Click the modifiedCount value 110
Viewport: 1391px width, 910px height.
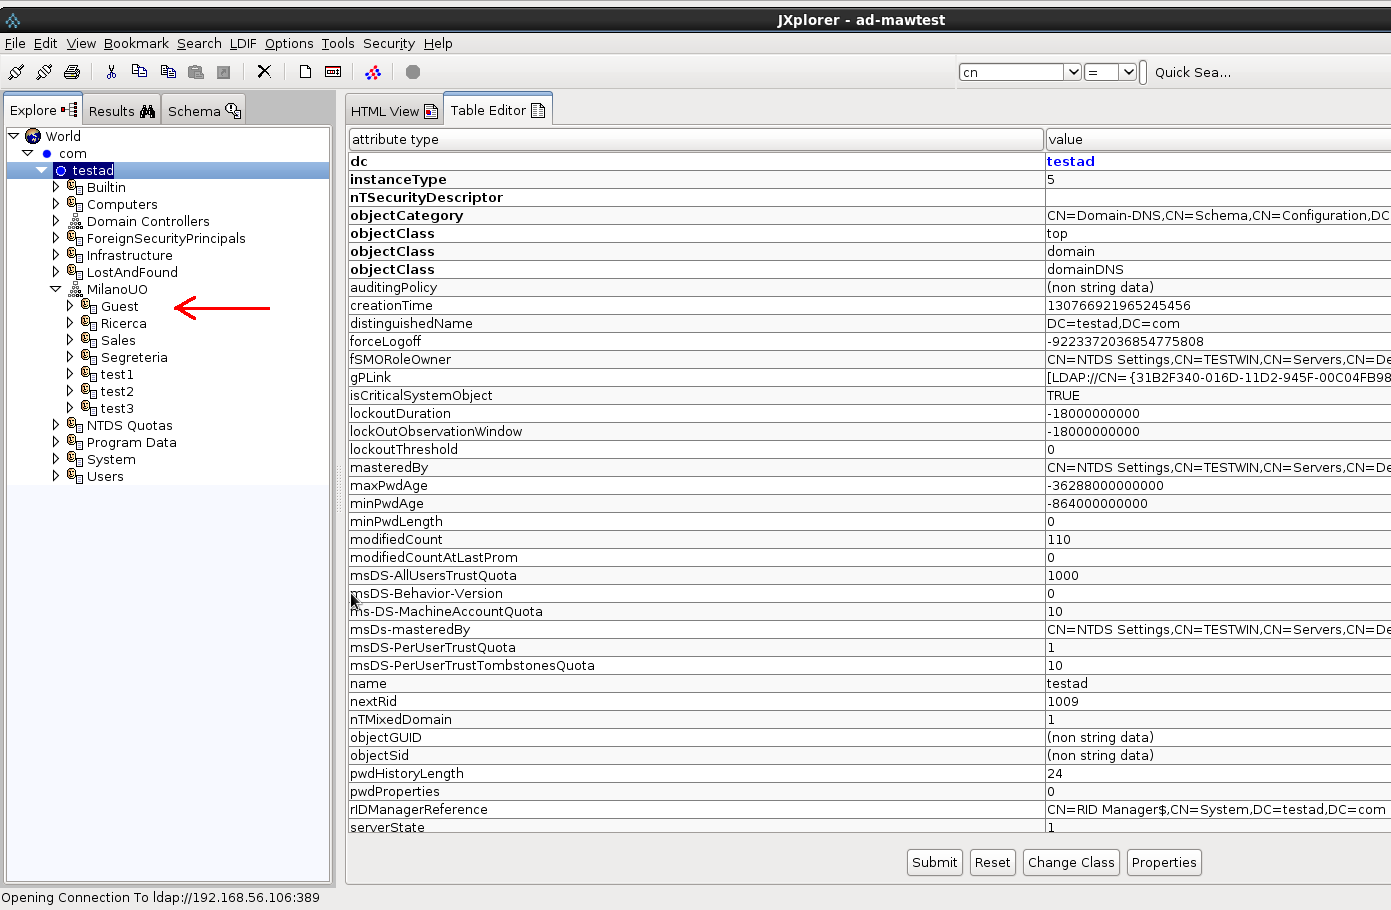1218,539
